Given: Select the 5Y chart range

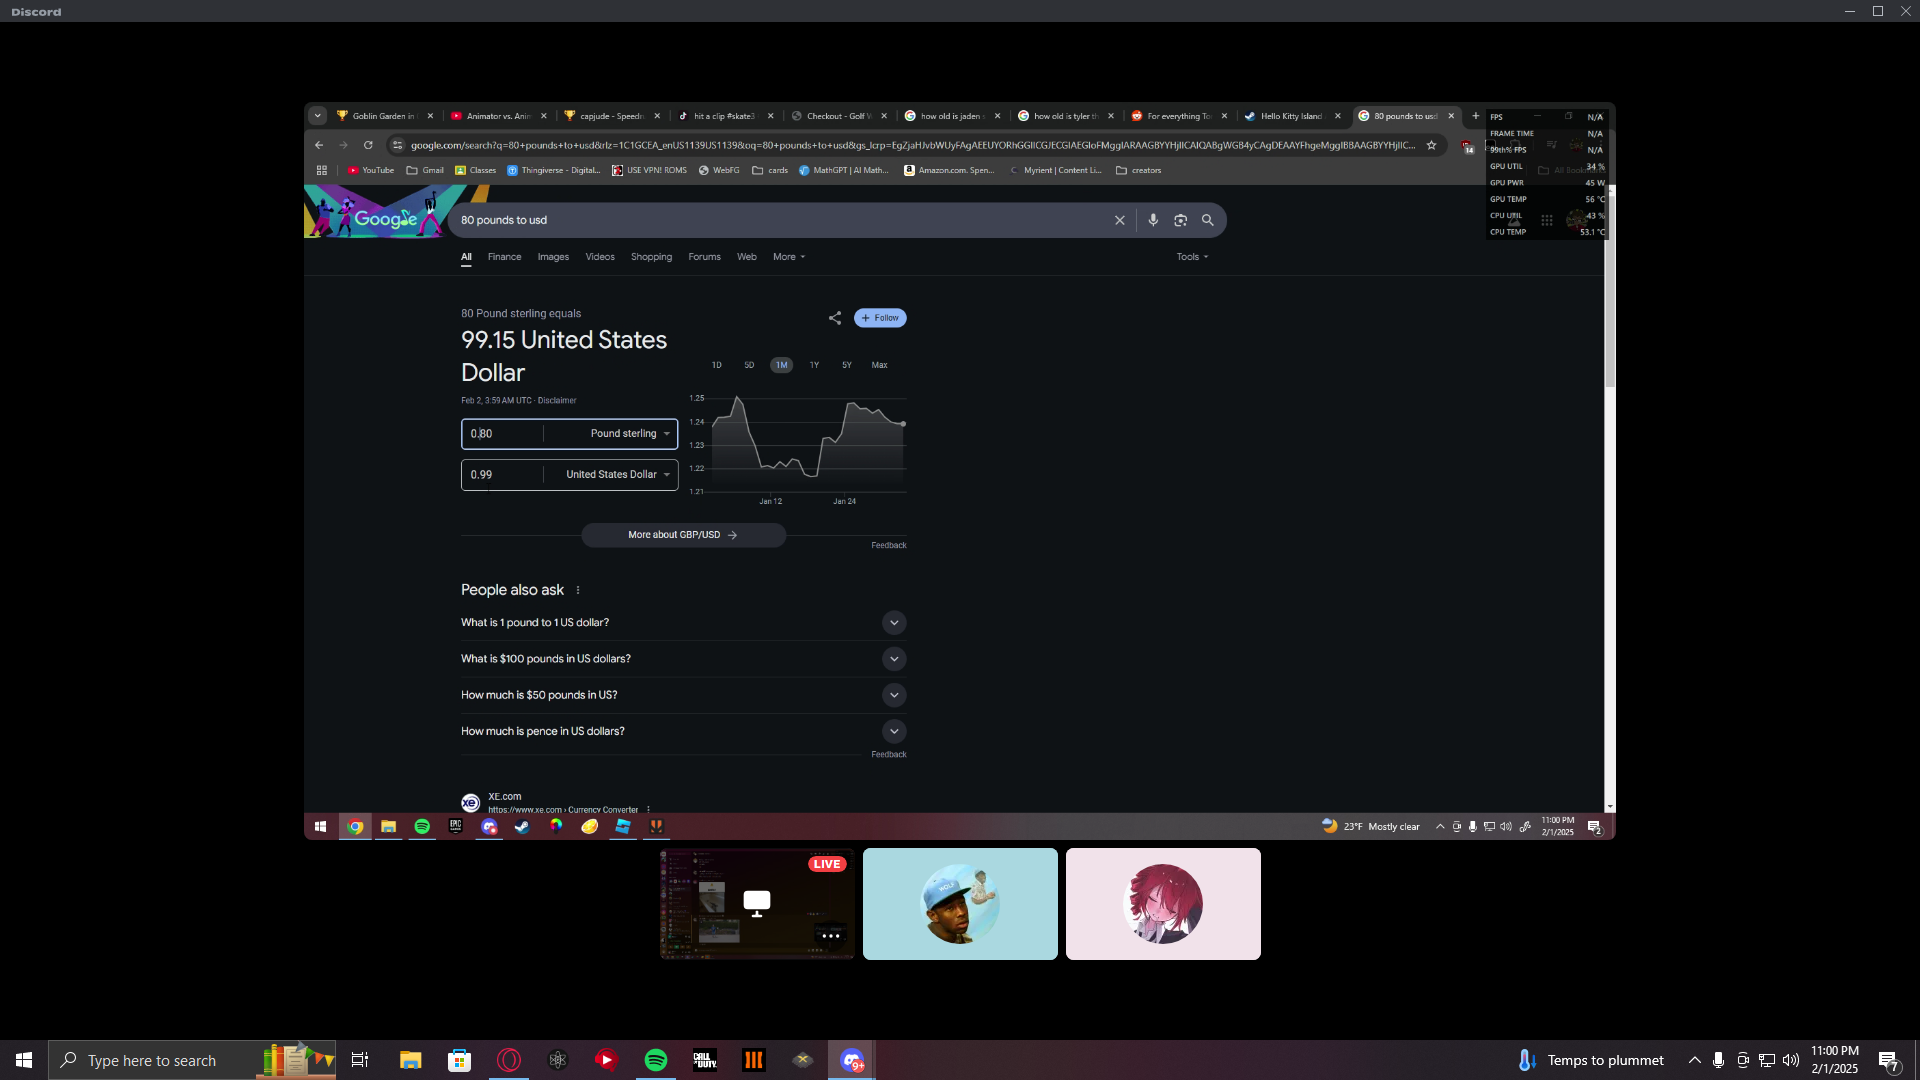Looking at the screenshot, I should [x=847, y=365].
